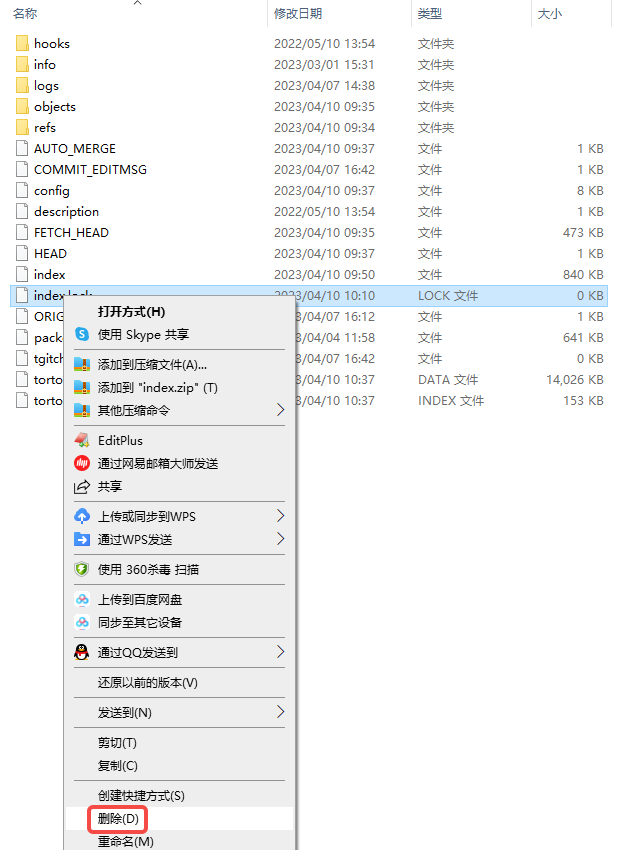
Task: Click the QQ penguin icon
Action: 82,652
